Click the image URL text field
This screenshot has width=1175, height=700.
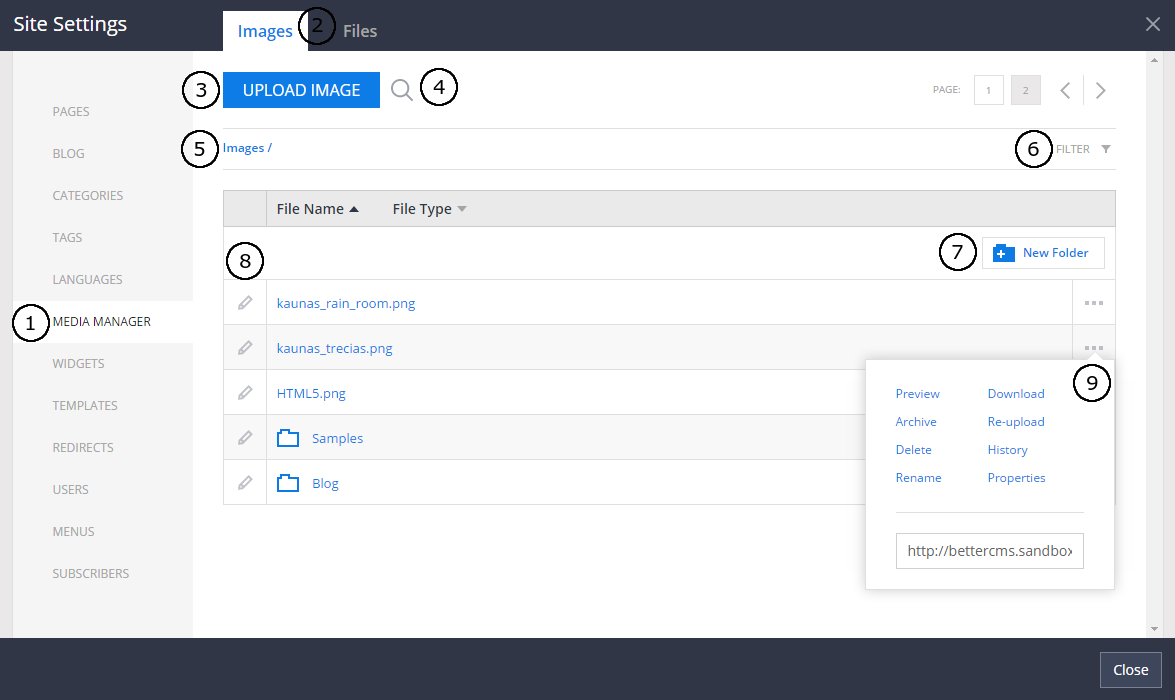coord(989,550)
